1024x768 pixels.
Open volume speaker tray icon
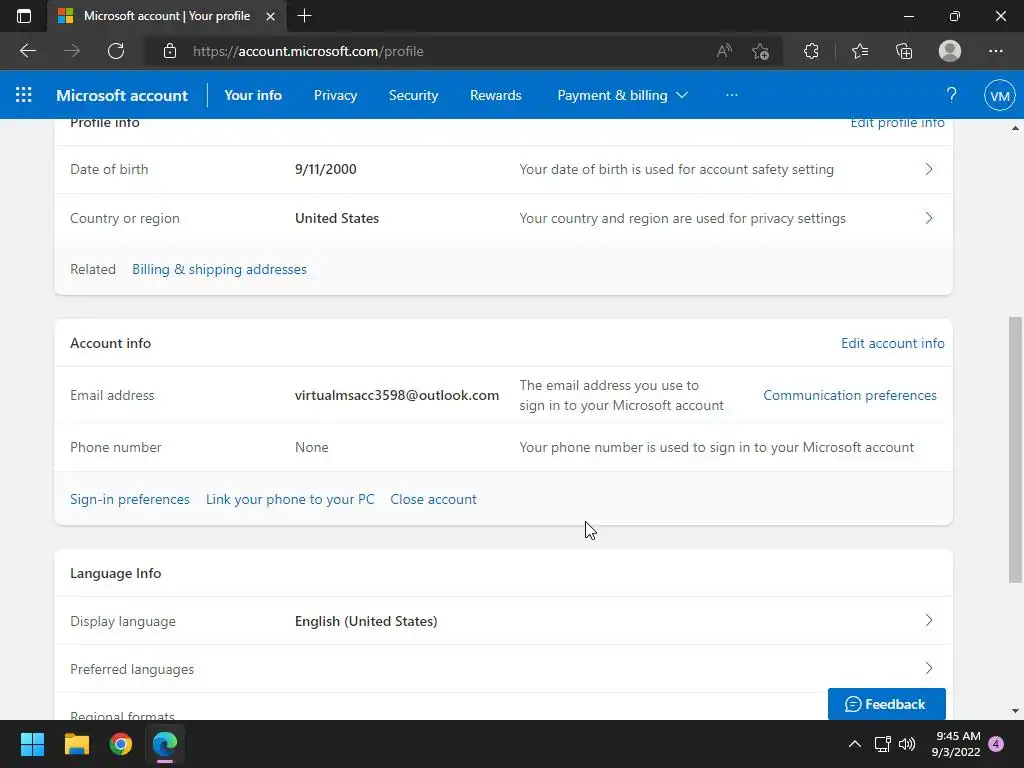[907, 744]
